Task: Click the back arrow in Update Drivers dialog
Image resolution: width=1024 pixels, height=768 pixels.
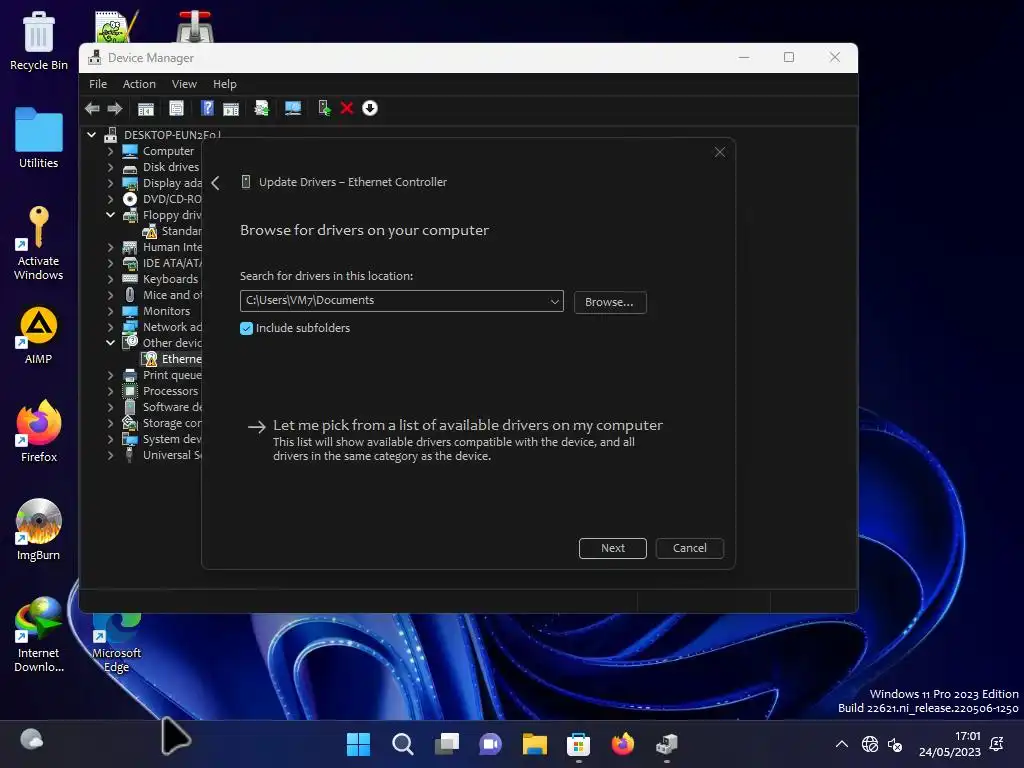Action: (x=216, y=183)
